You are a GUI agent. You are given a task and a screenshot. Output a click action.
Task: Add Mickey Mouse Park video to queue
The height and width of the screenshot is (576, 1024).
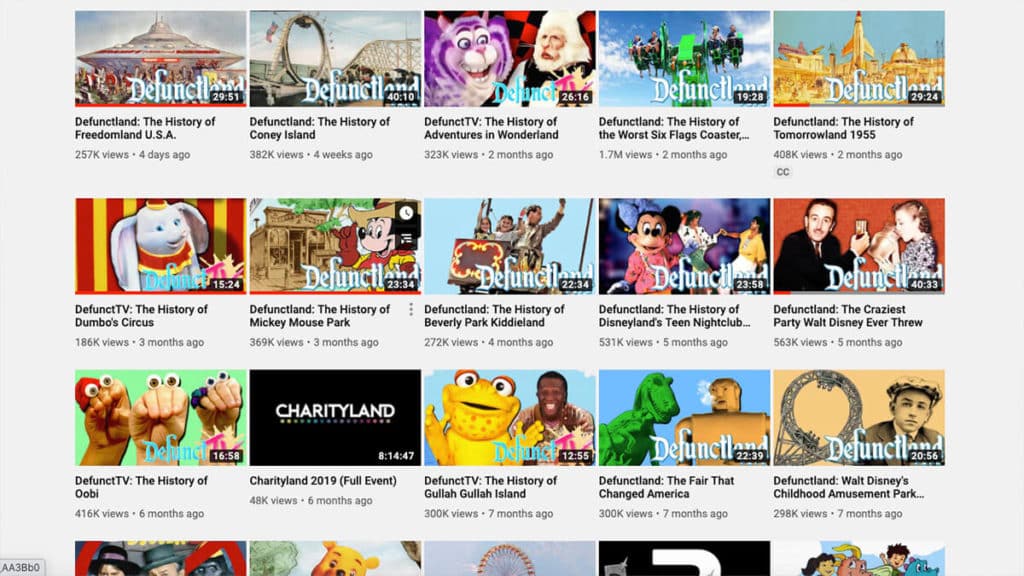coord(406,239)
